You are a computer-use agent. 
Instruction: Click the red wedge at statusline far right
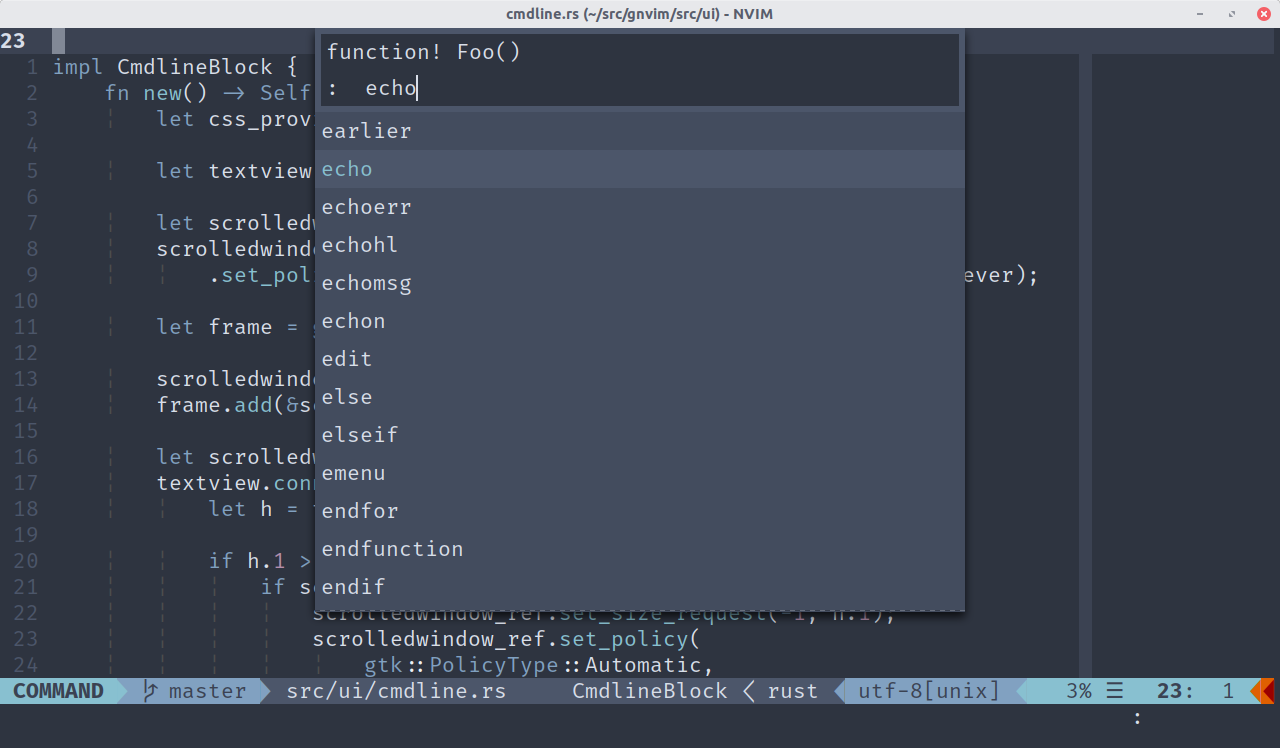coord(1266,690)
